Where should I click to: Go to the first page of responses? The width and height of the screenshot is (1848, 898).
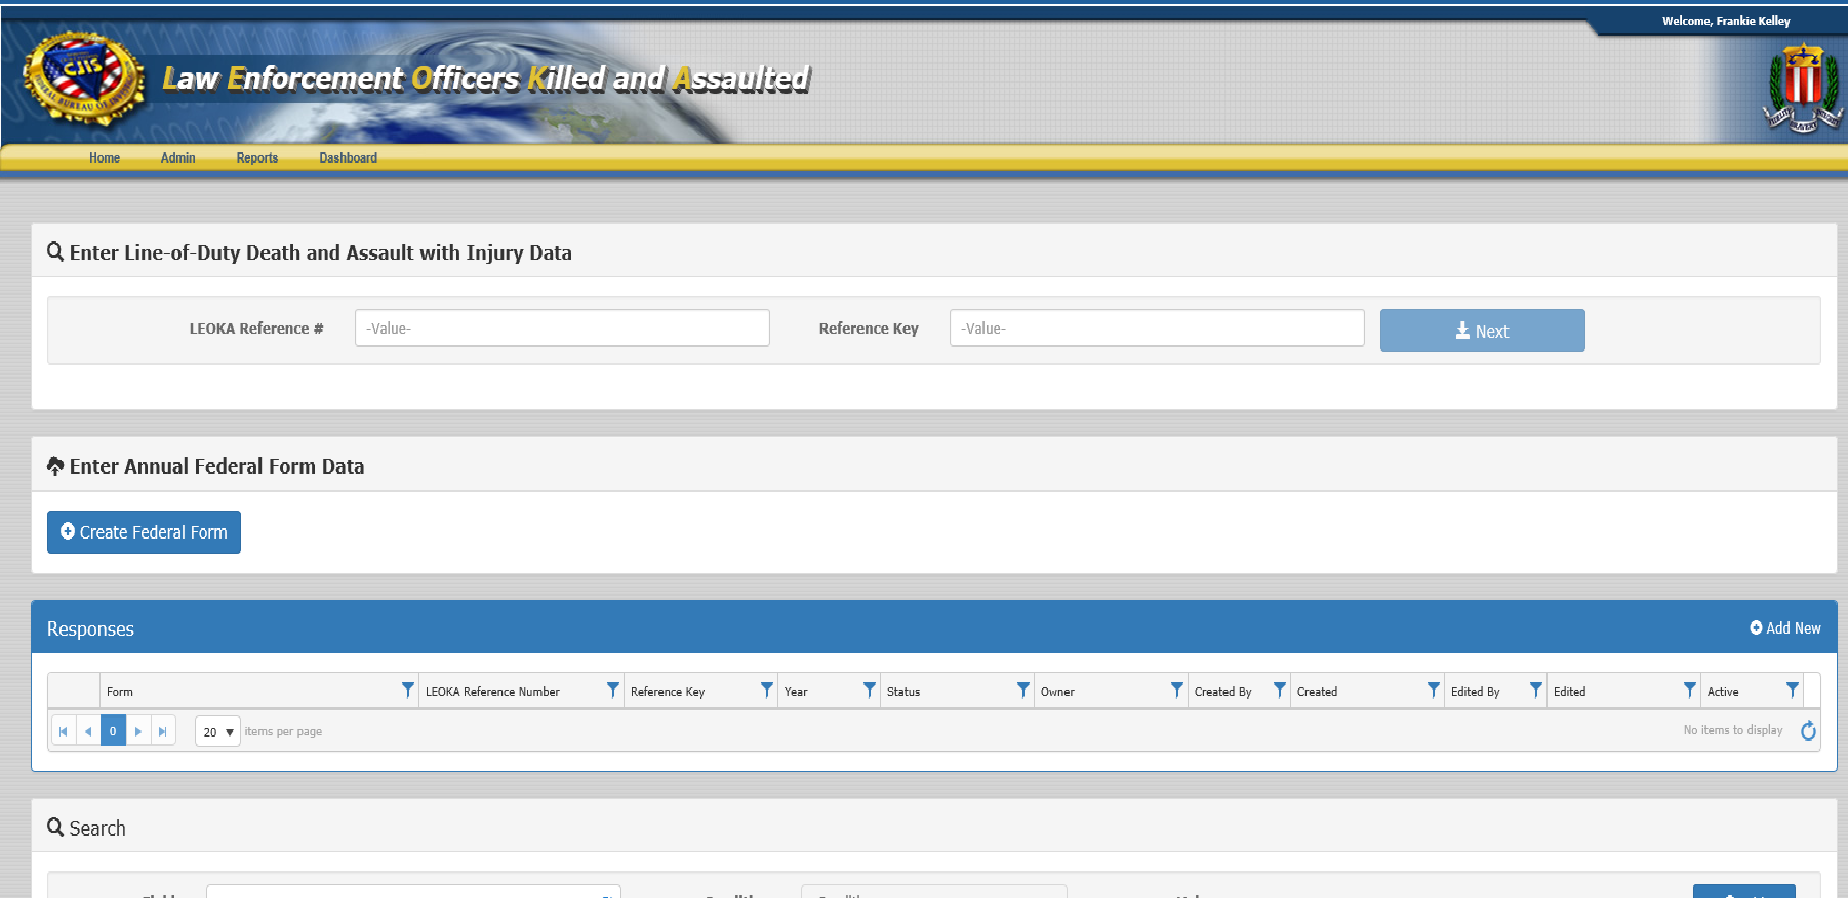[x=64, y=731]
